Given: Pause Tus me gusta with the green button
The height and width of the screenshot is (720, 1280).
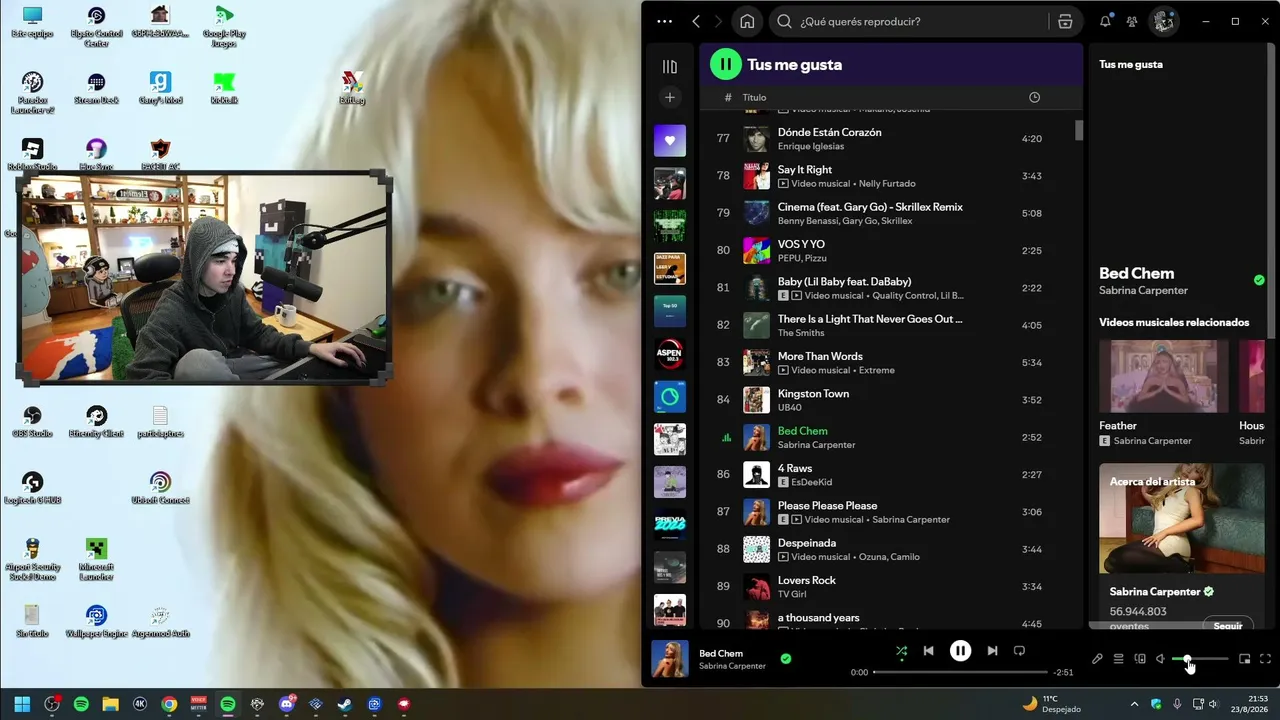Looking at the screenshot, I should [x=726, y=64].
